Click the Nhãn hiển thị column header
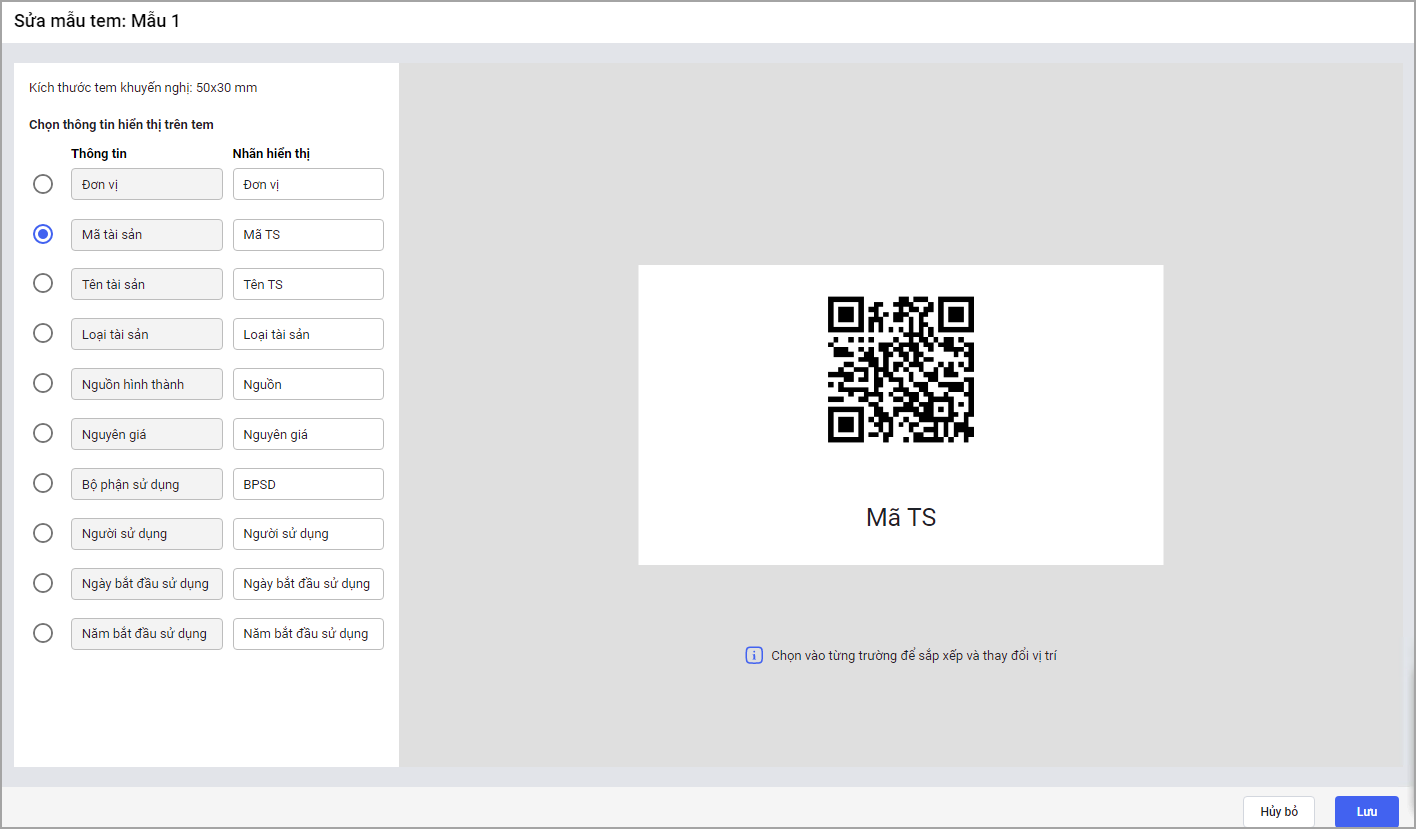Image resolution: width=1416 pixels, height=829 pixels. pyautogui.click(x=272, y=154)
